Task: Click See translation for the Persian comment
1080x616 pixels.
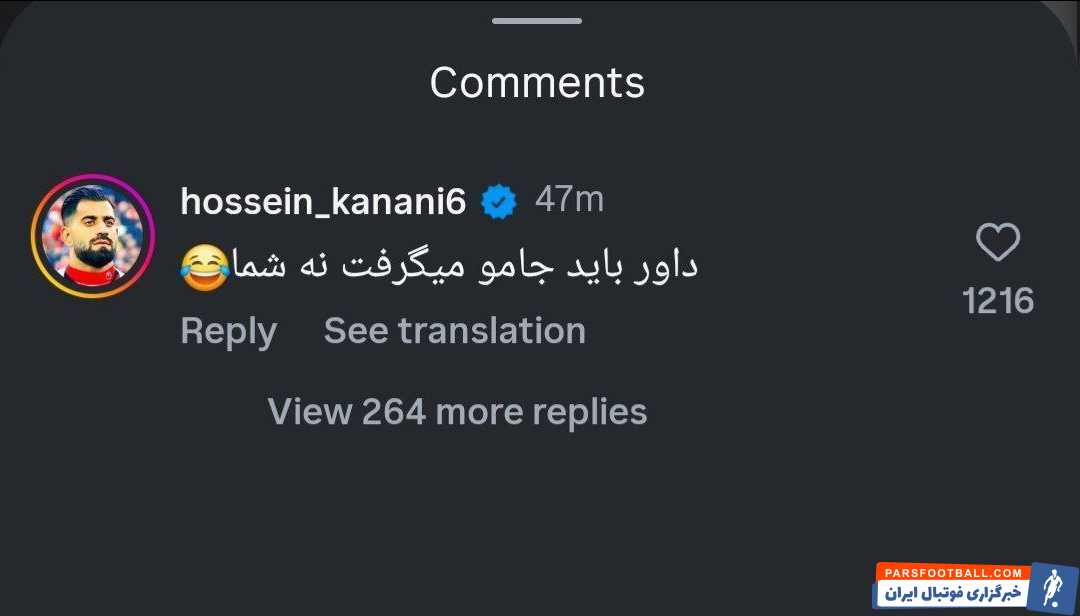Action: pos(454,330)
